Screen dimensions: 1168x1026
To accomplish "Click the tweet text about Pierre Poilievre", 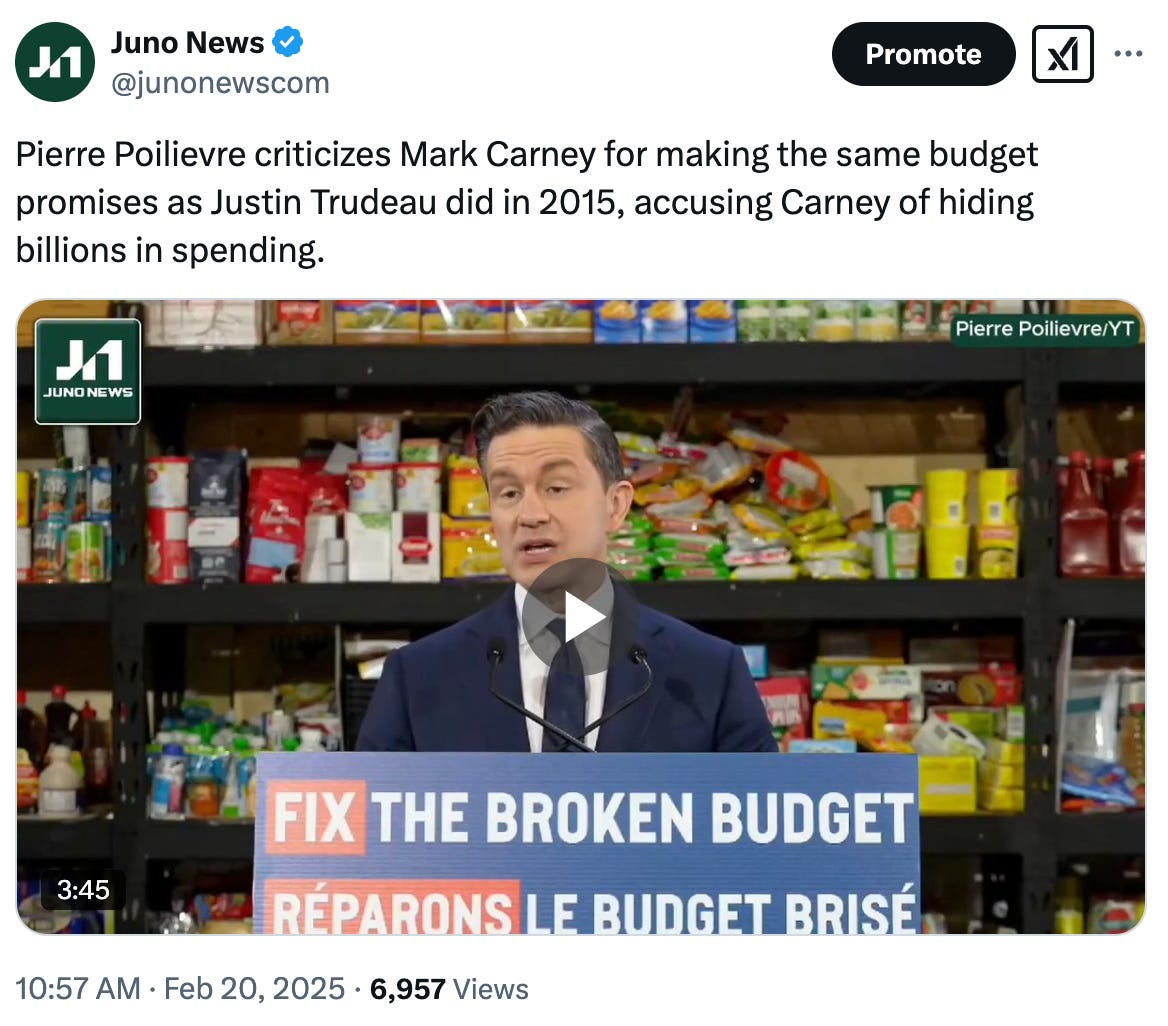I will pos(527,202).
